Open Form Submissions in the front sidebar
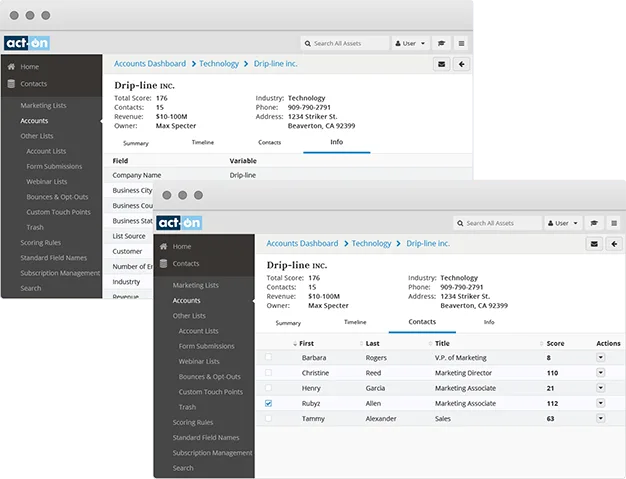The height and width of the screenshot is (479, 626). (x=206, y=346)
